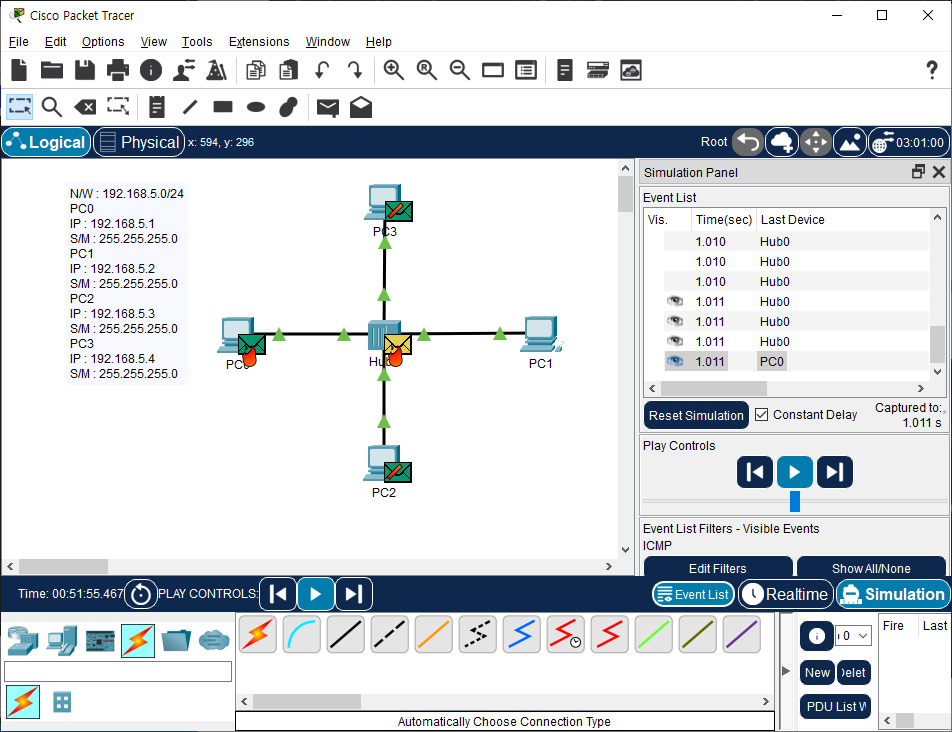
Task: Switch to the Logical workspace tab
Action: [47, 142]
